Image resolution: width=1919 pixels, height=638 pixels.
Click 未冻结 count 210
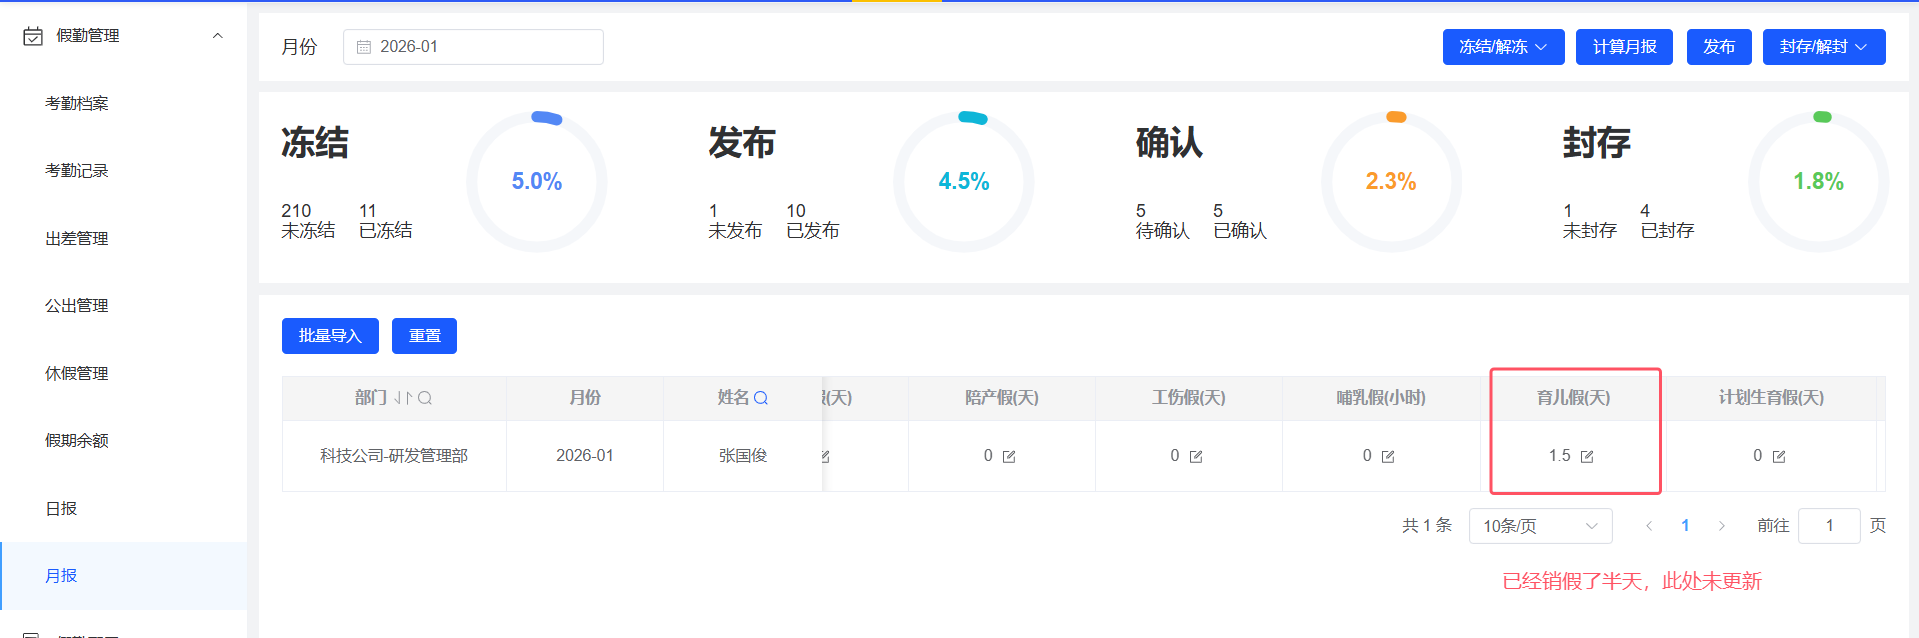coord(296,211)
